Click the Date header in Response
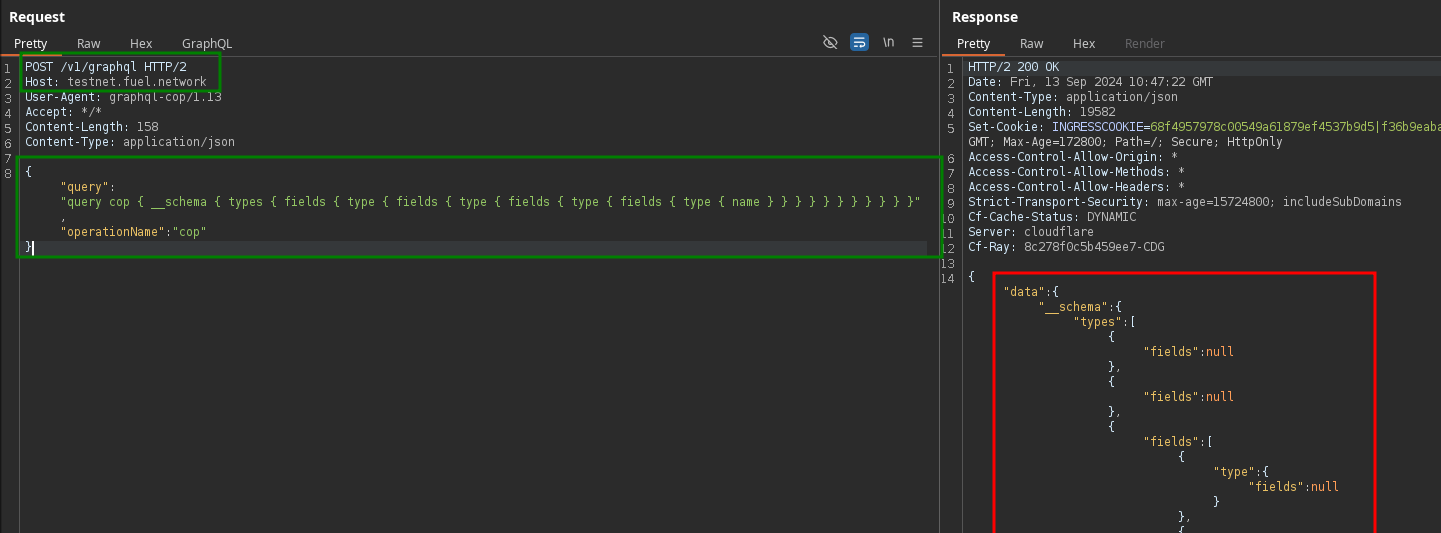Image resolution: width=1441 pixels, height=533 pixels. pyautogui.click(x=1090, y=82)
